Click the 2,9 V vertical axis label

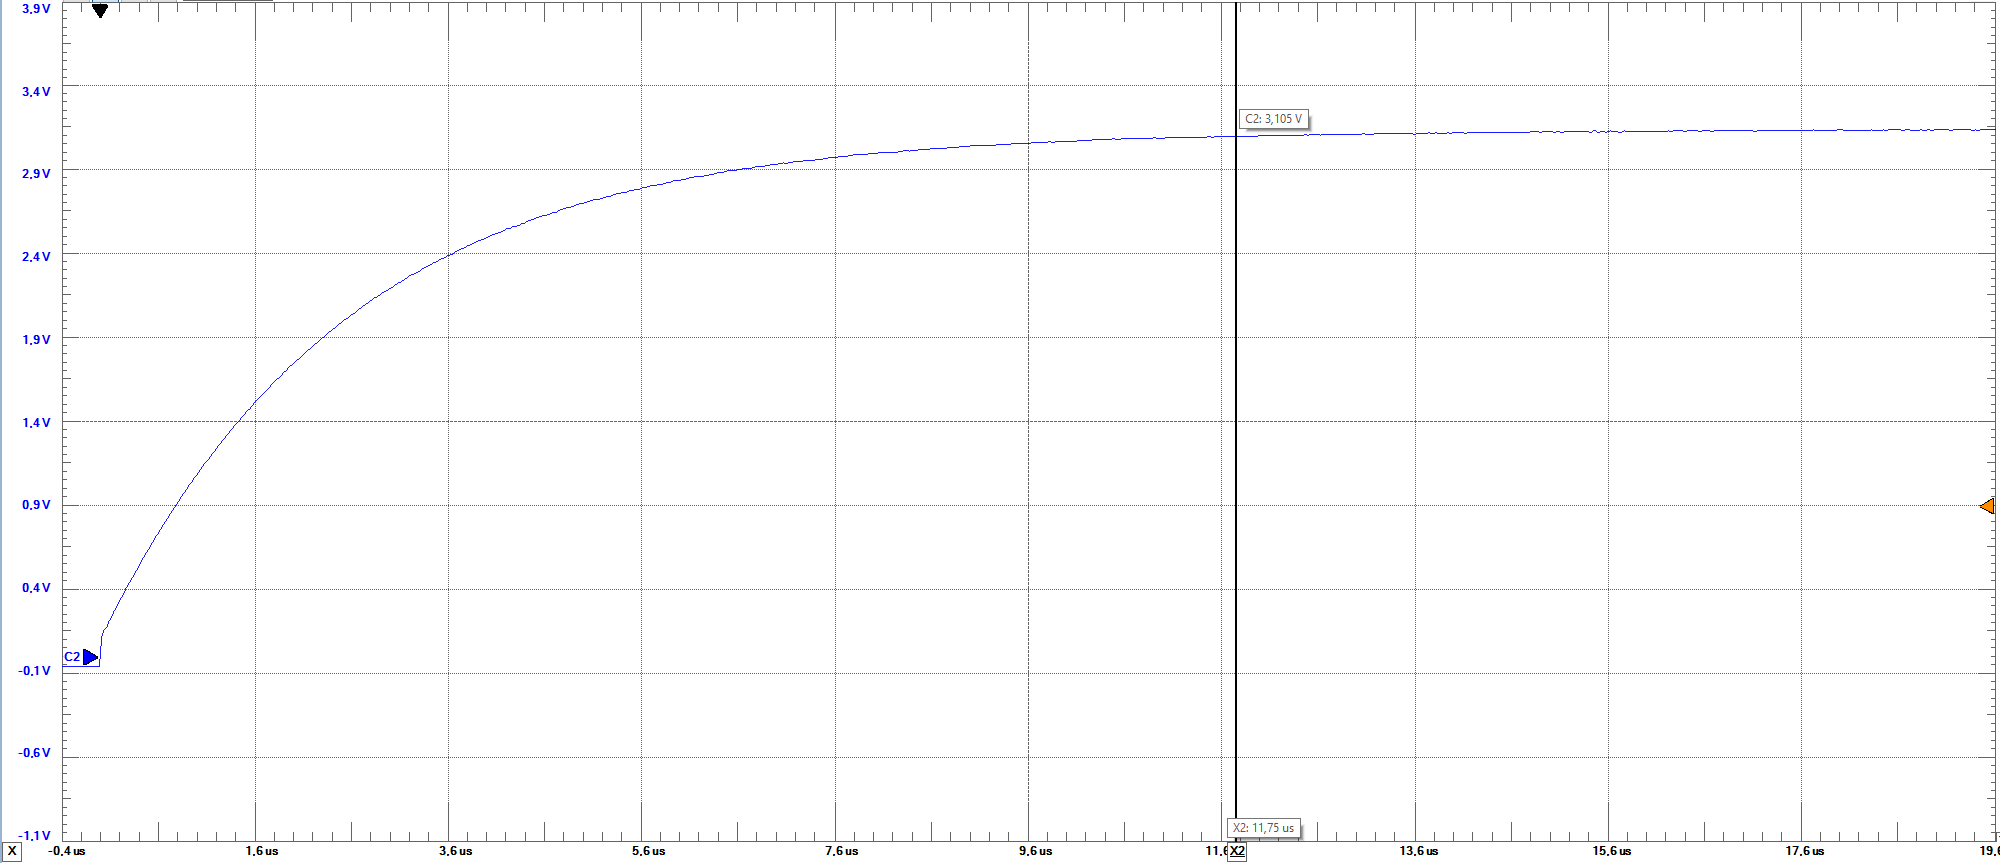pos(36,174)
